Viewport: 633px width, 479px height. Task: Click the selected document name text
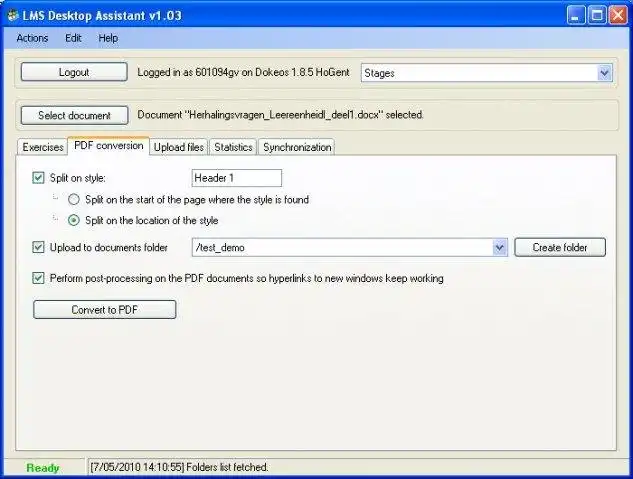[281, 115]
